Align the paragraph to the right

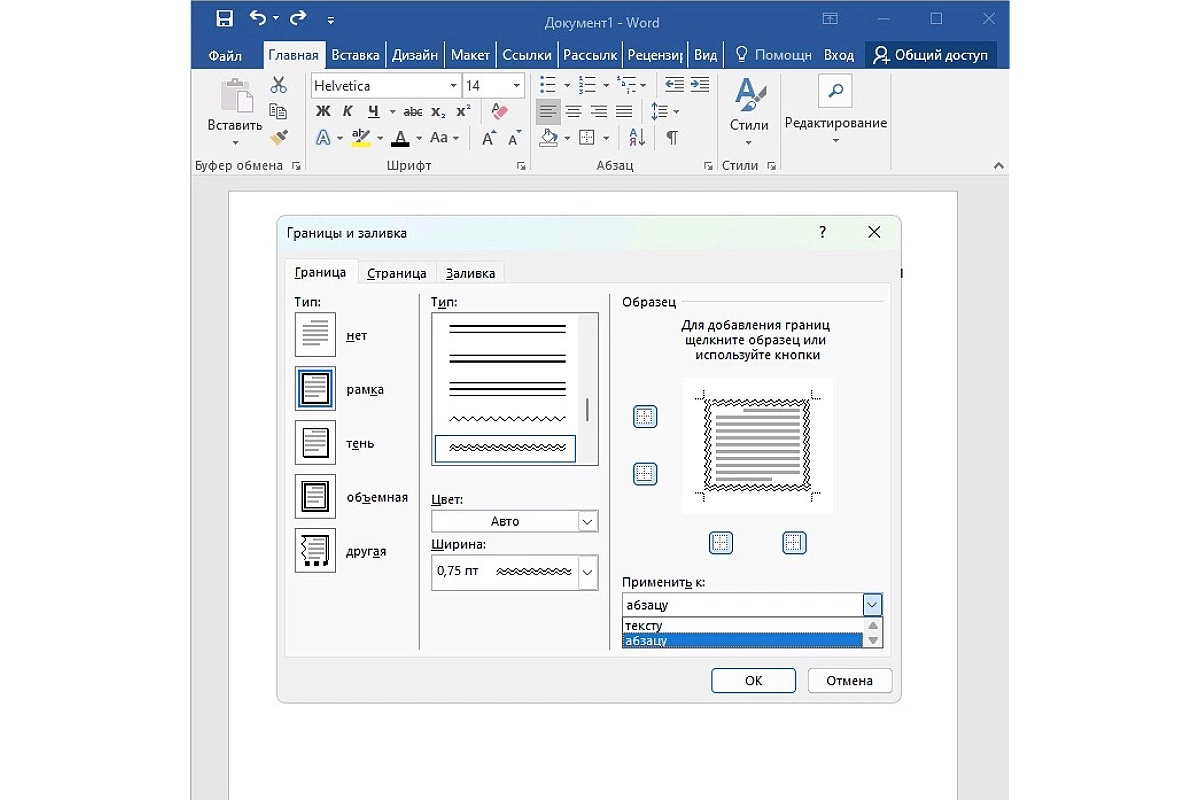[599, 112]
